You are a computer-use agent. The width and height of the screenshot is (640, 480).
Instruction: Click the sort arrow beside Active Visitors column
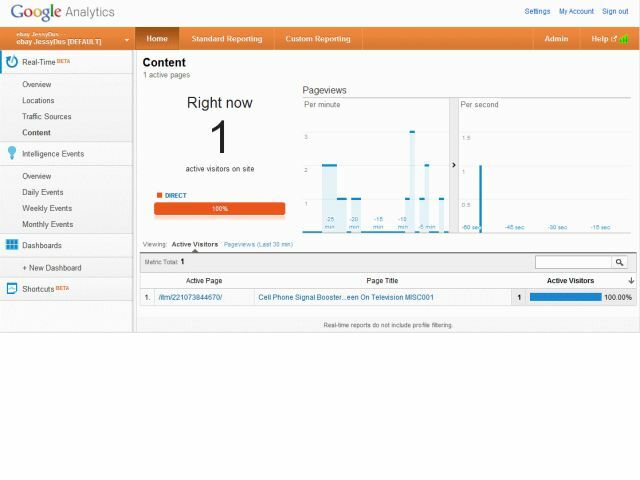point(631,281)
